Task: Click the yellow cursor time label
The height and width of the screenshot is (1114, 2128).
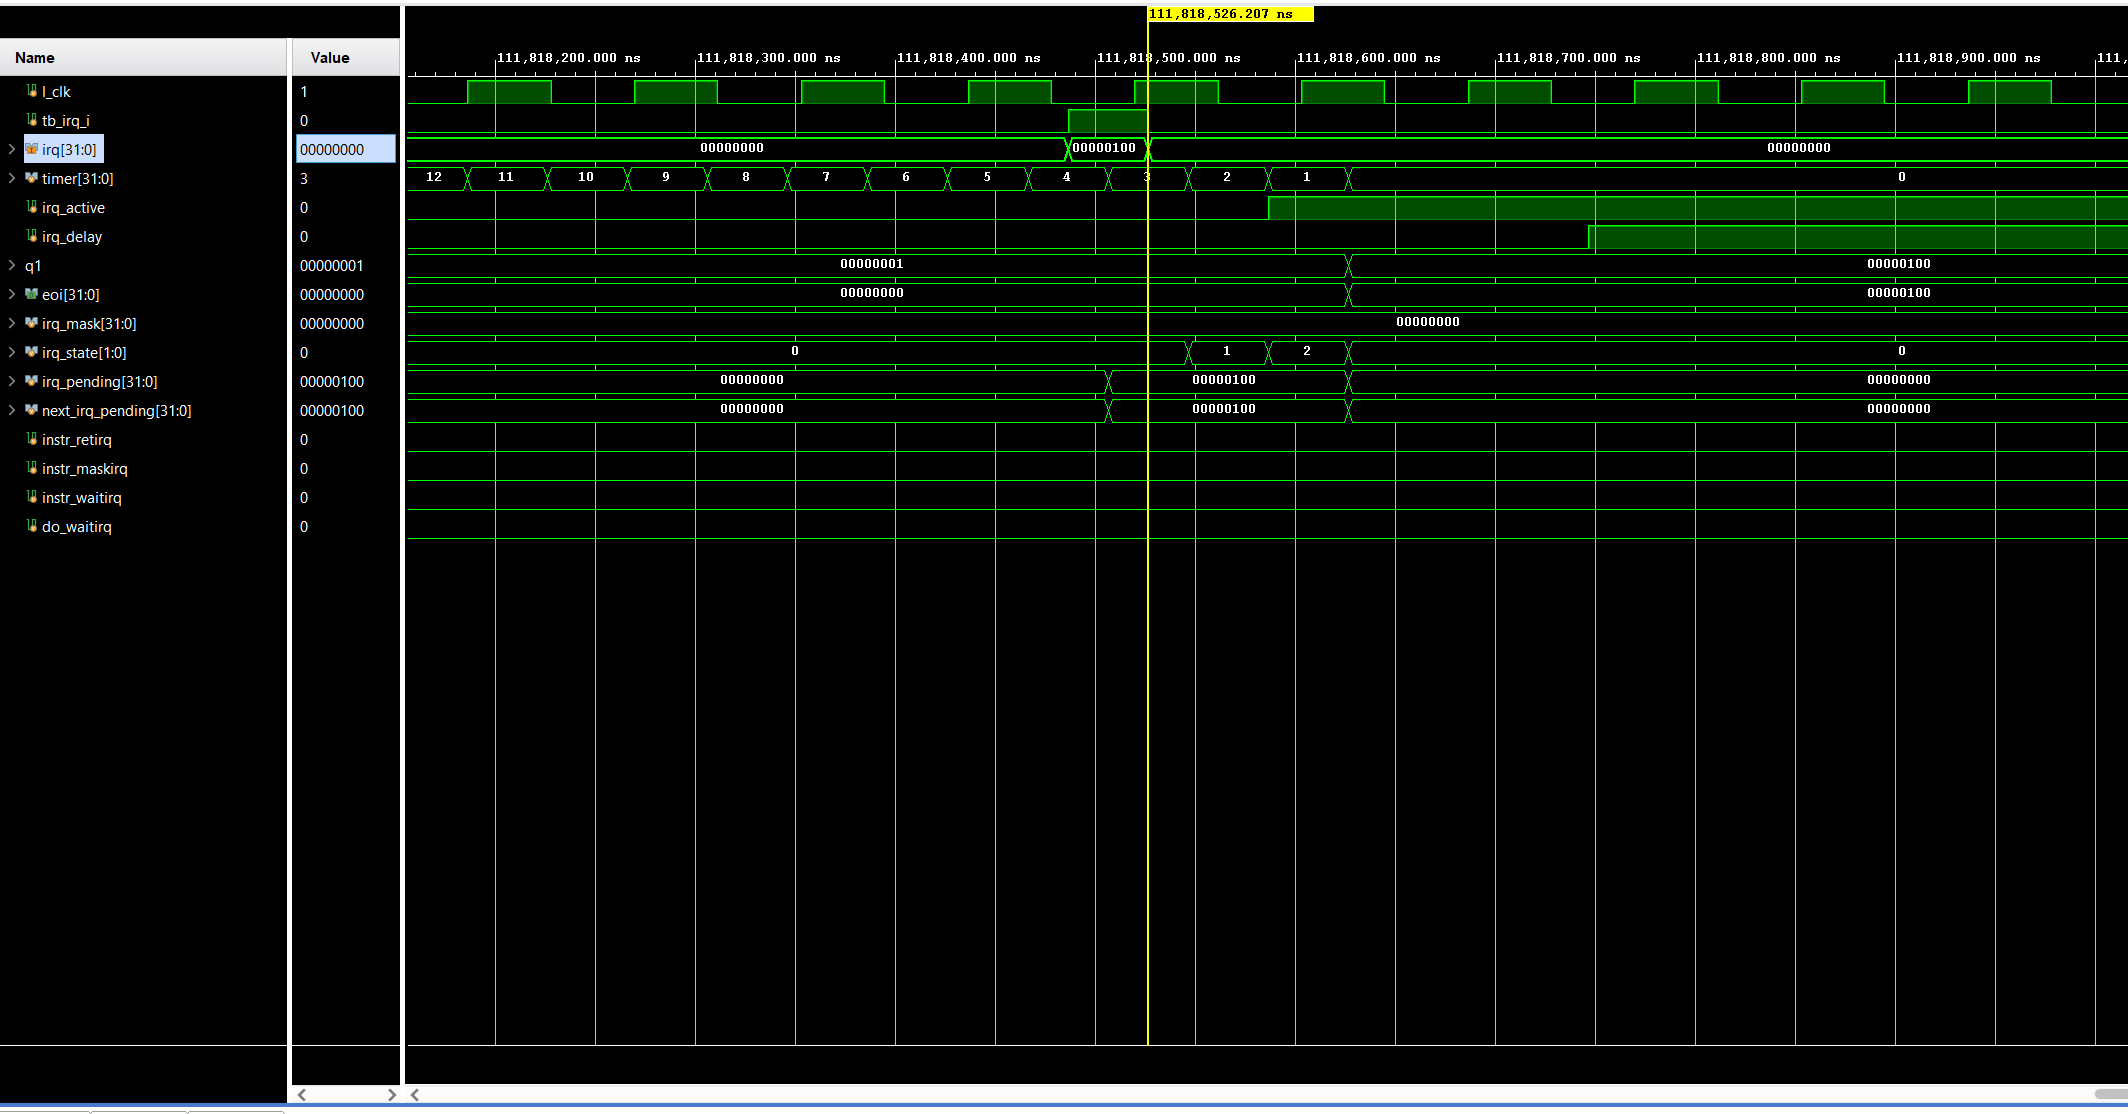Action: pyautogui.click(x=1230, y=14)
